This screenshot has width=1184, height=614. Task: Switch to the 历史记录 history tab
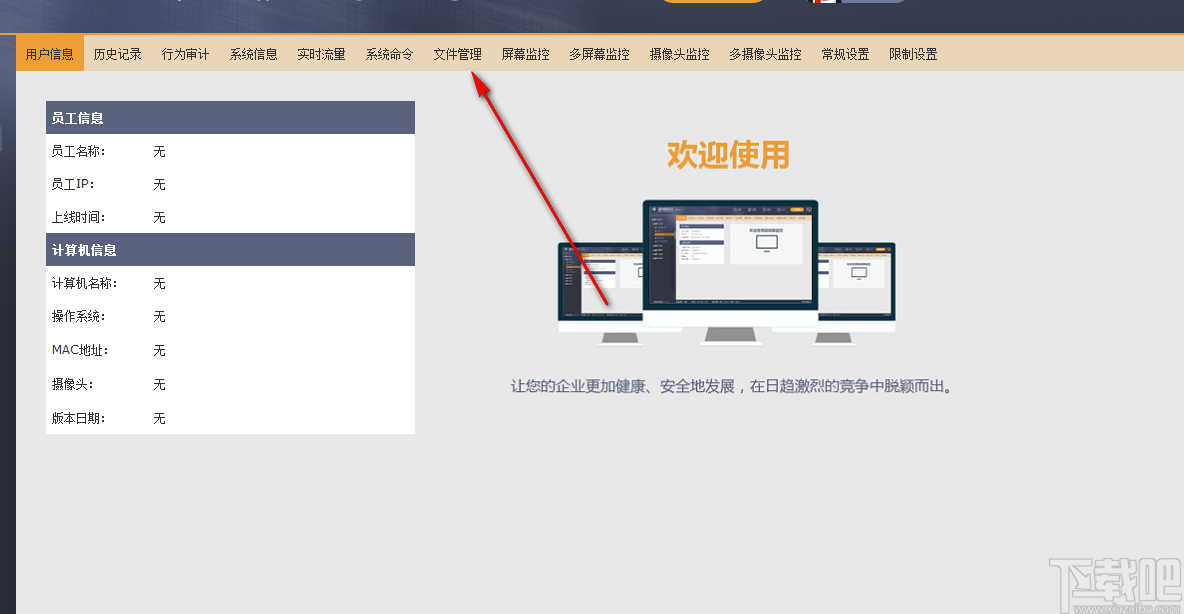(x=117, y=54)
